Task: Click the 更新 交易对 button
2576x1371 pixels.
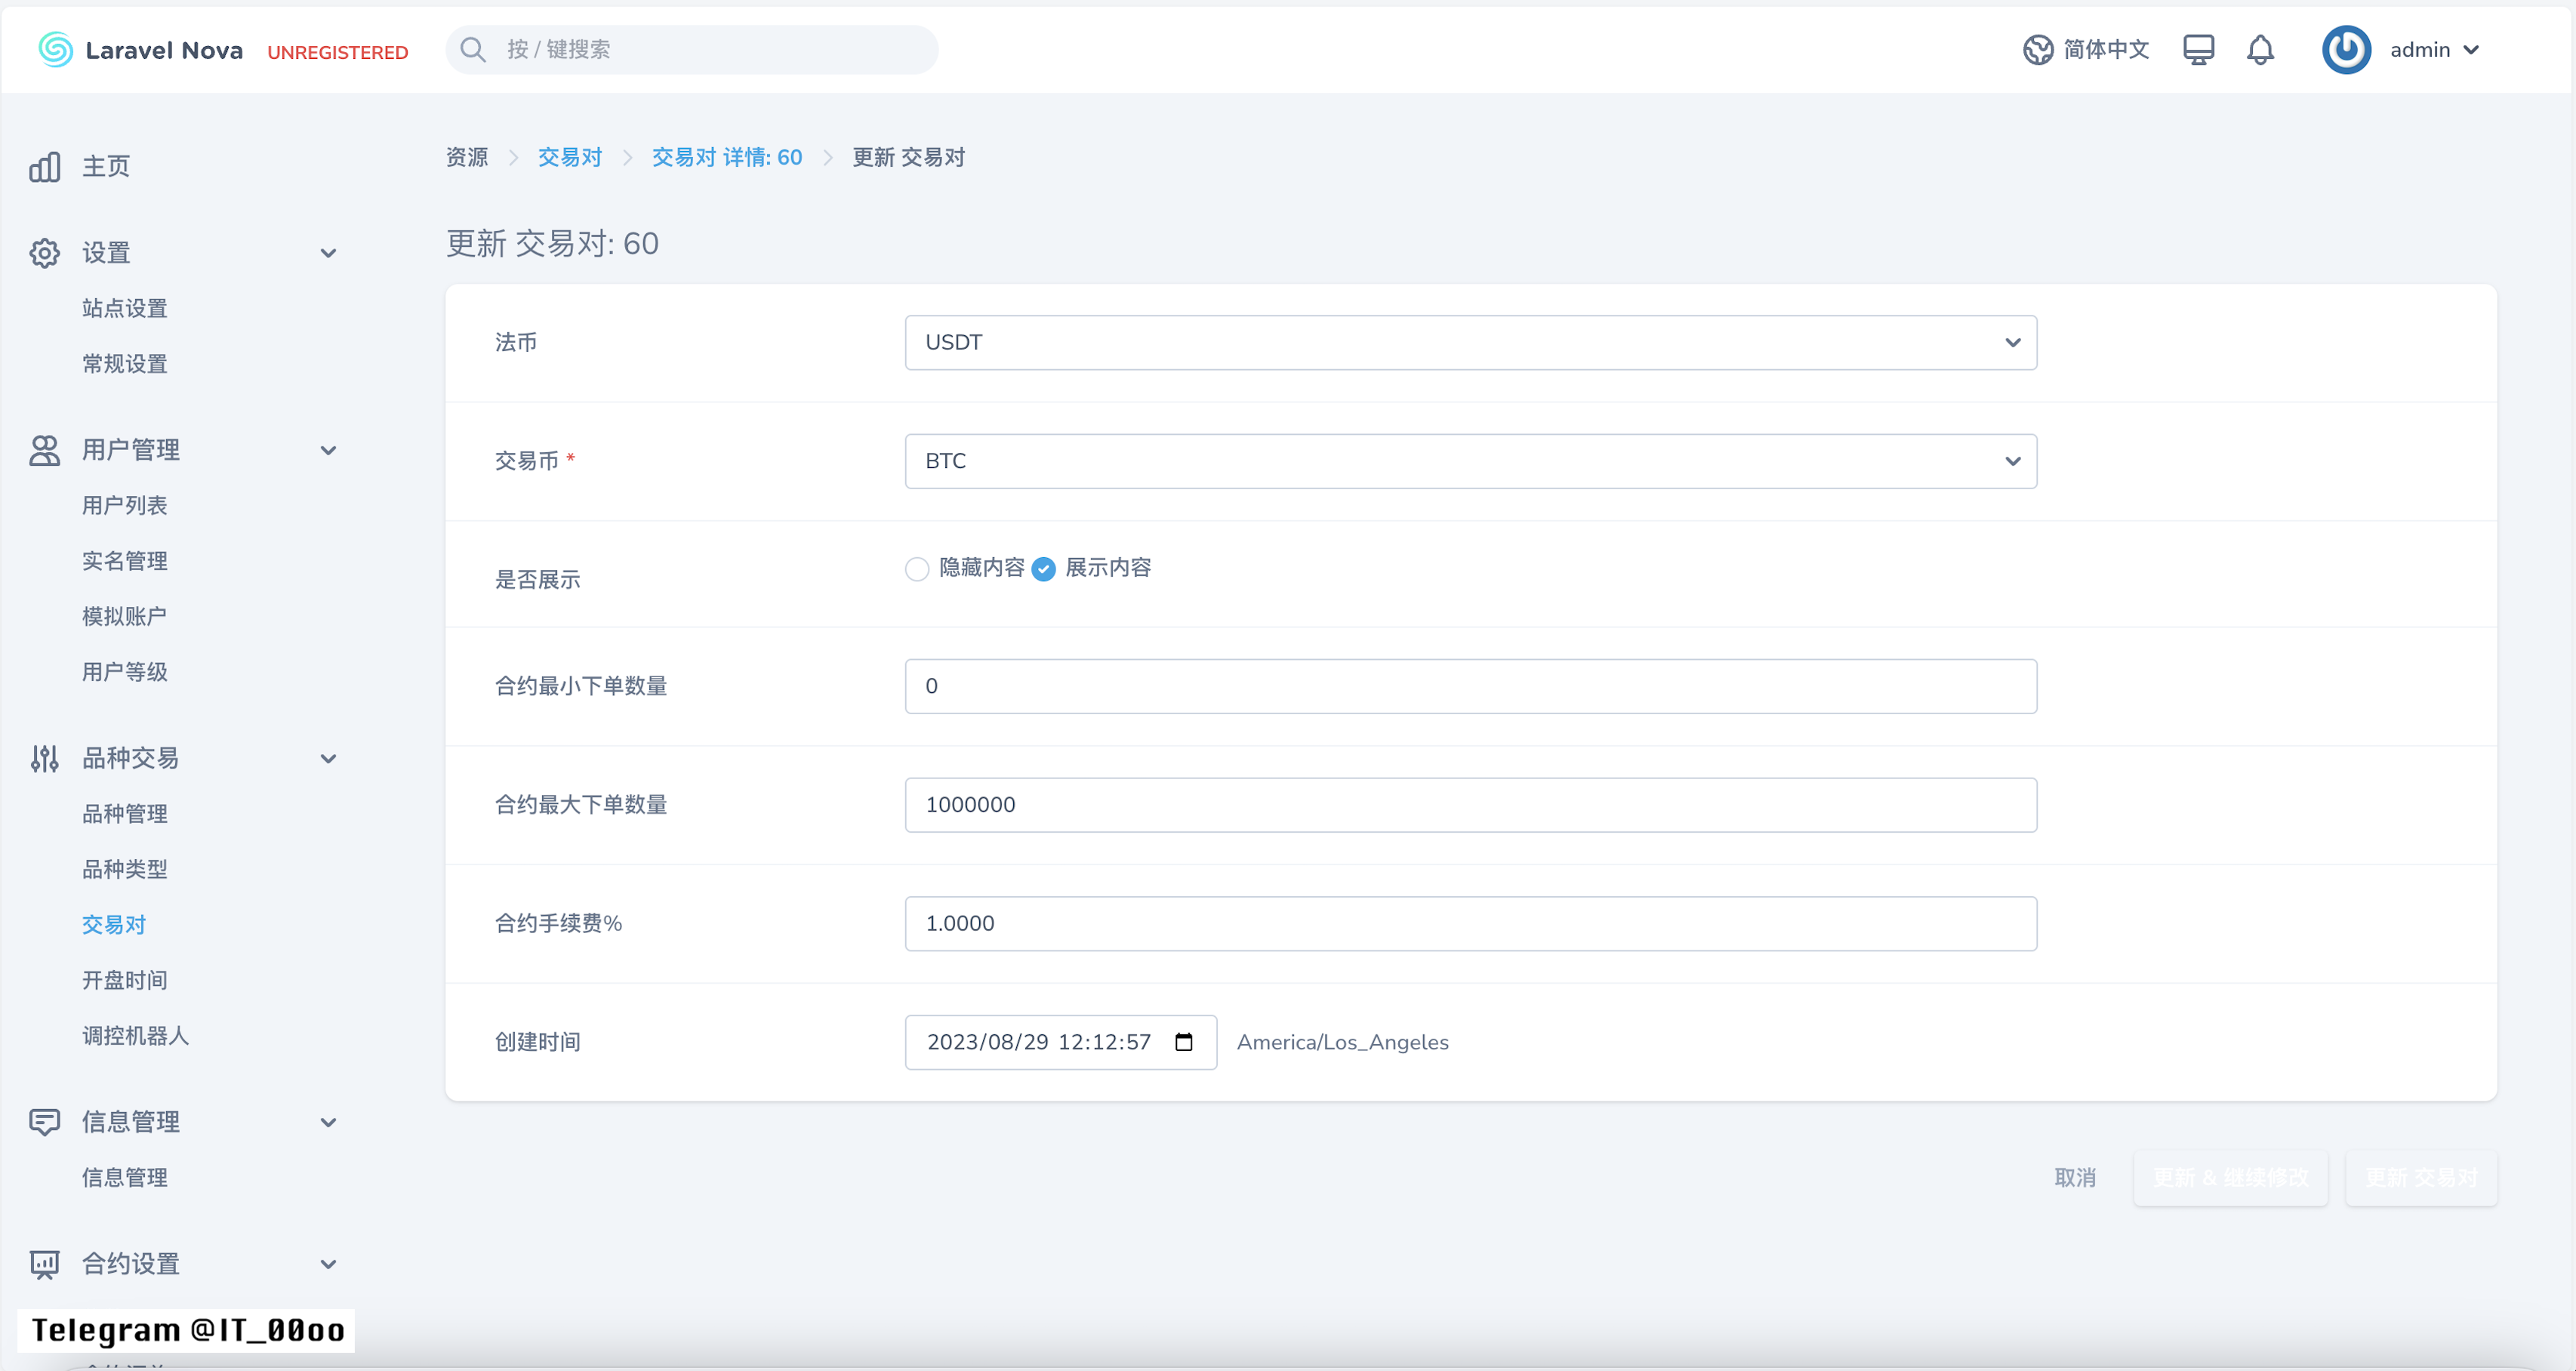Action: click(2421, 1178)
